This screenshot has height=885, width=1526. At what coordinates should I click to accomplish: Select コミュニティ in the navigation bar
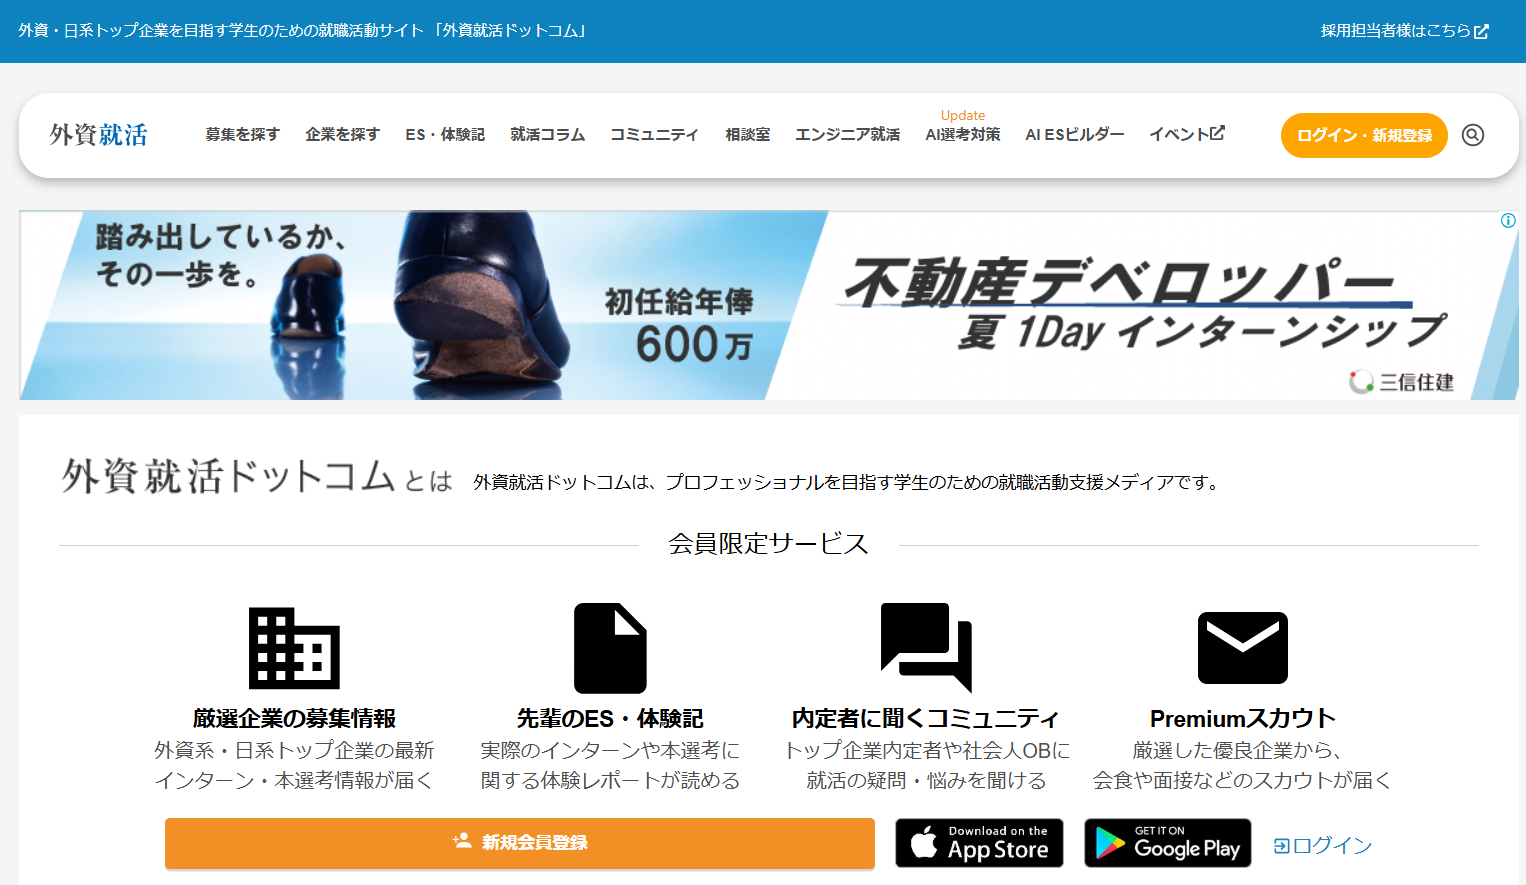(x=654, y=135)
